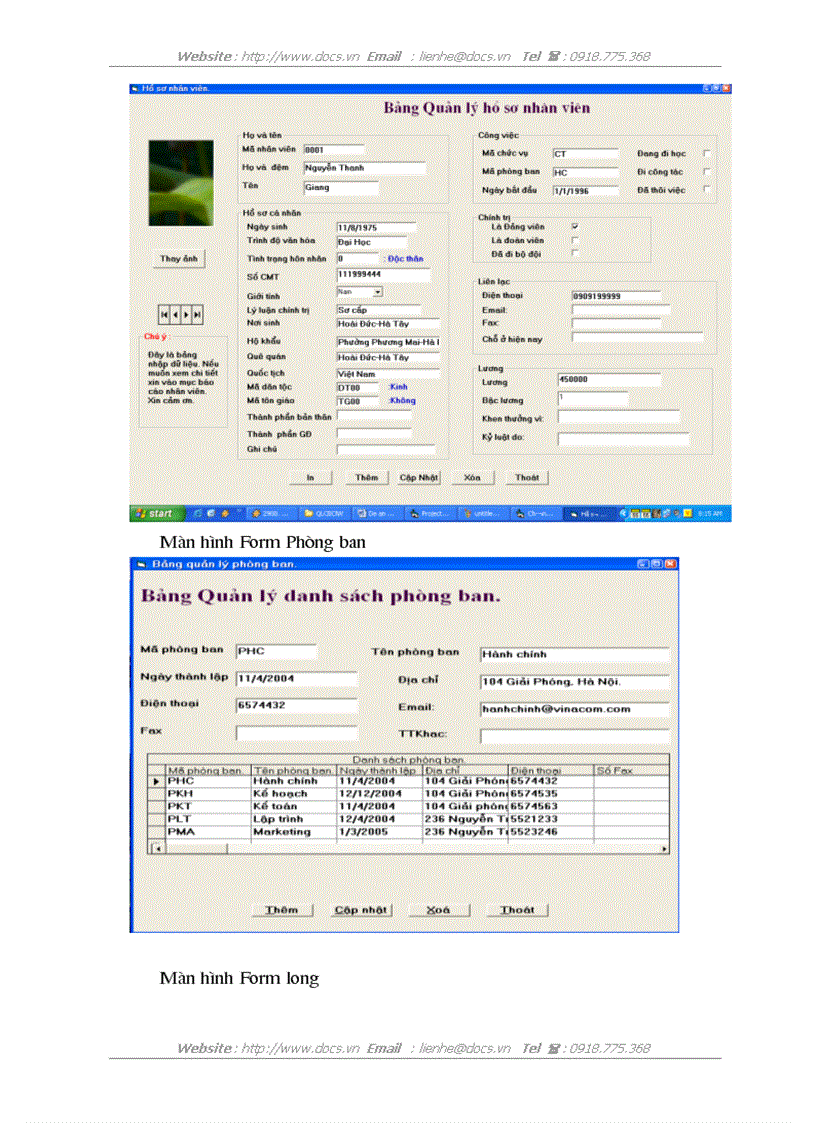This screenshot has height=1123, width=816.
Task: Click Cập nhật on the phòng ban form
Action: 360,910
